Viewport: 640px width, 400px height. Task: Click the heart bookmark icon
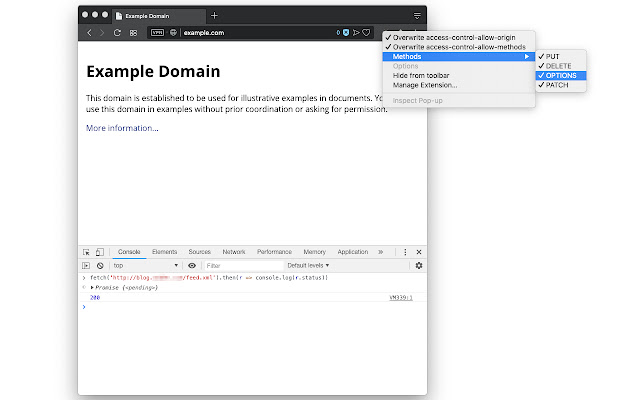(370, 33)
